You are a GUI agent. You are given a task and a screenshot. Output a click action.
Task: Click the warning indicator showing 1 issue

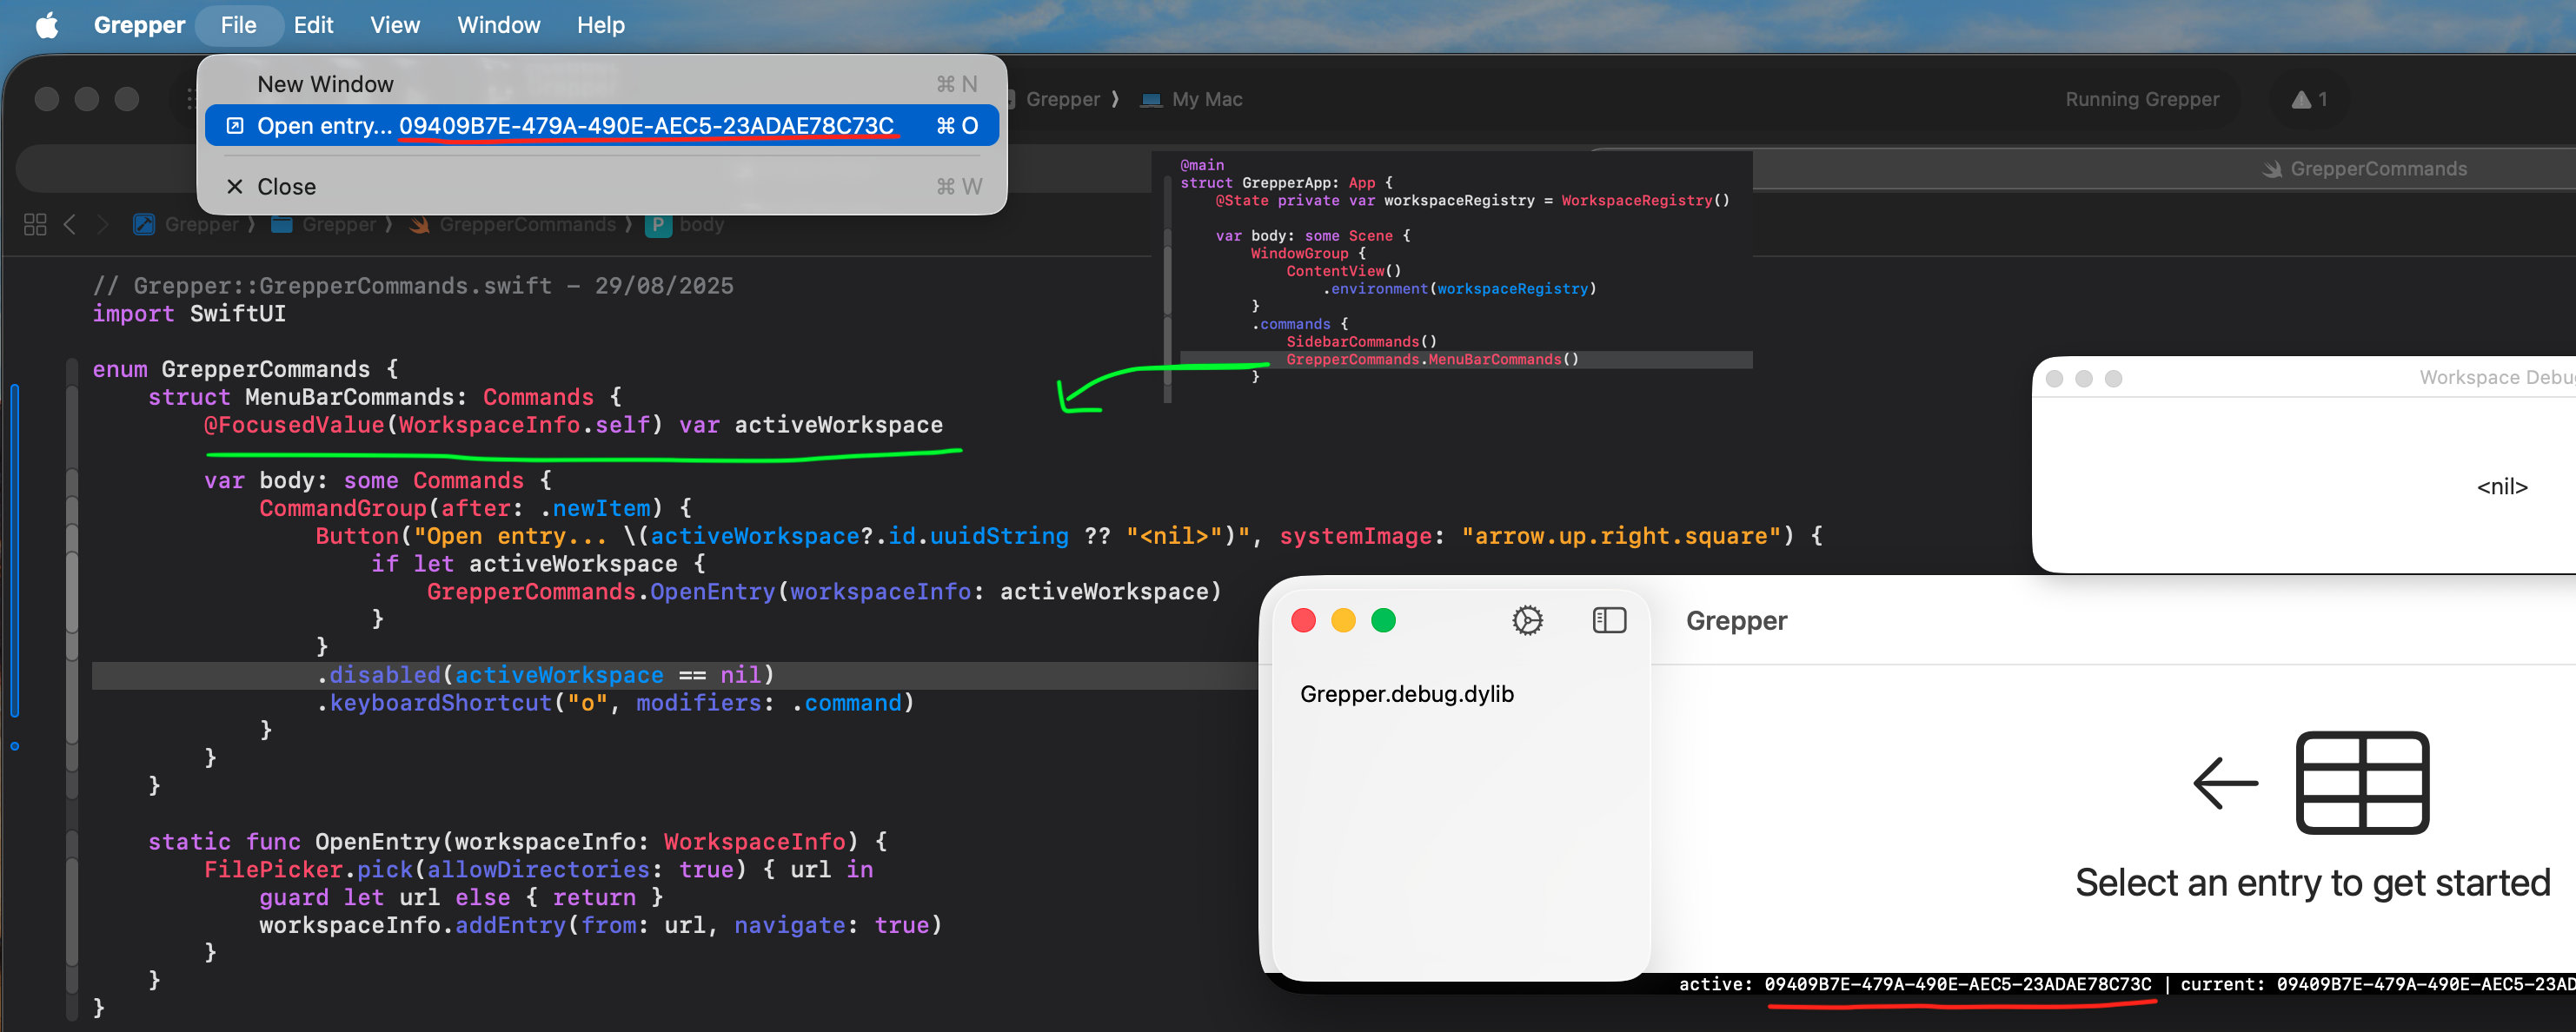point(2309,99)
